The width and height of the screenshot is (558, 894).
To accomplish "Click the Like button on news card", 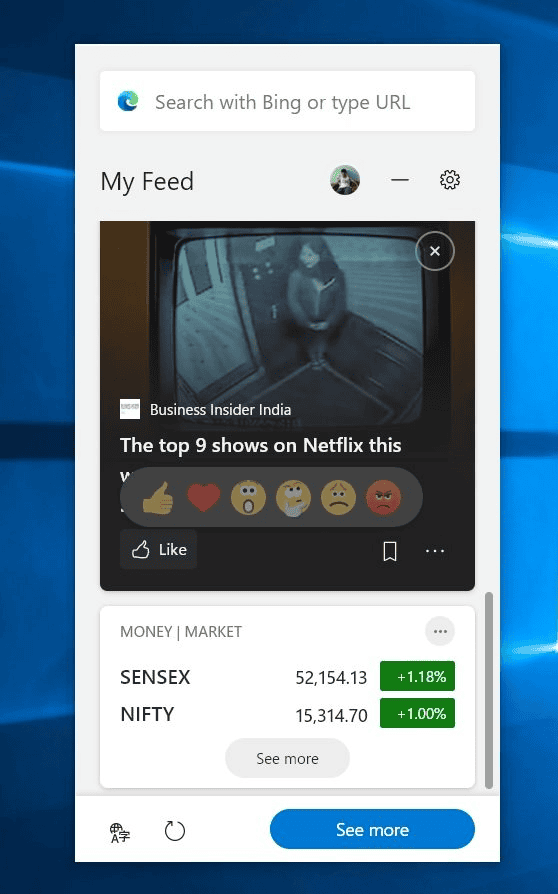I will 158,550.
